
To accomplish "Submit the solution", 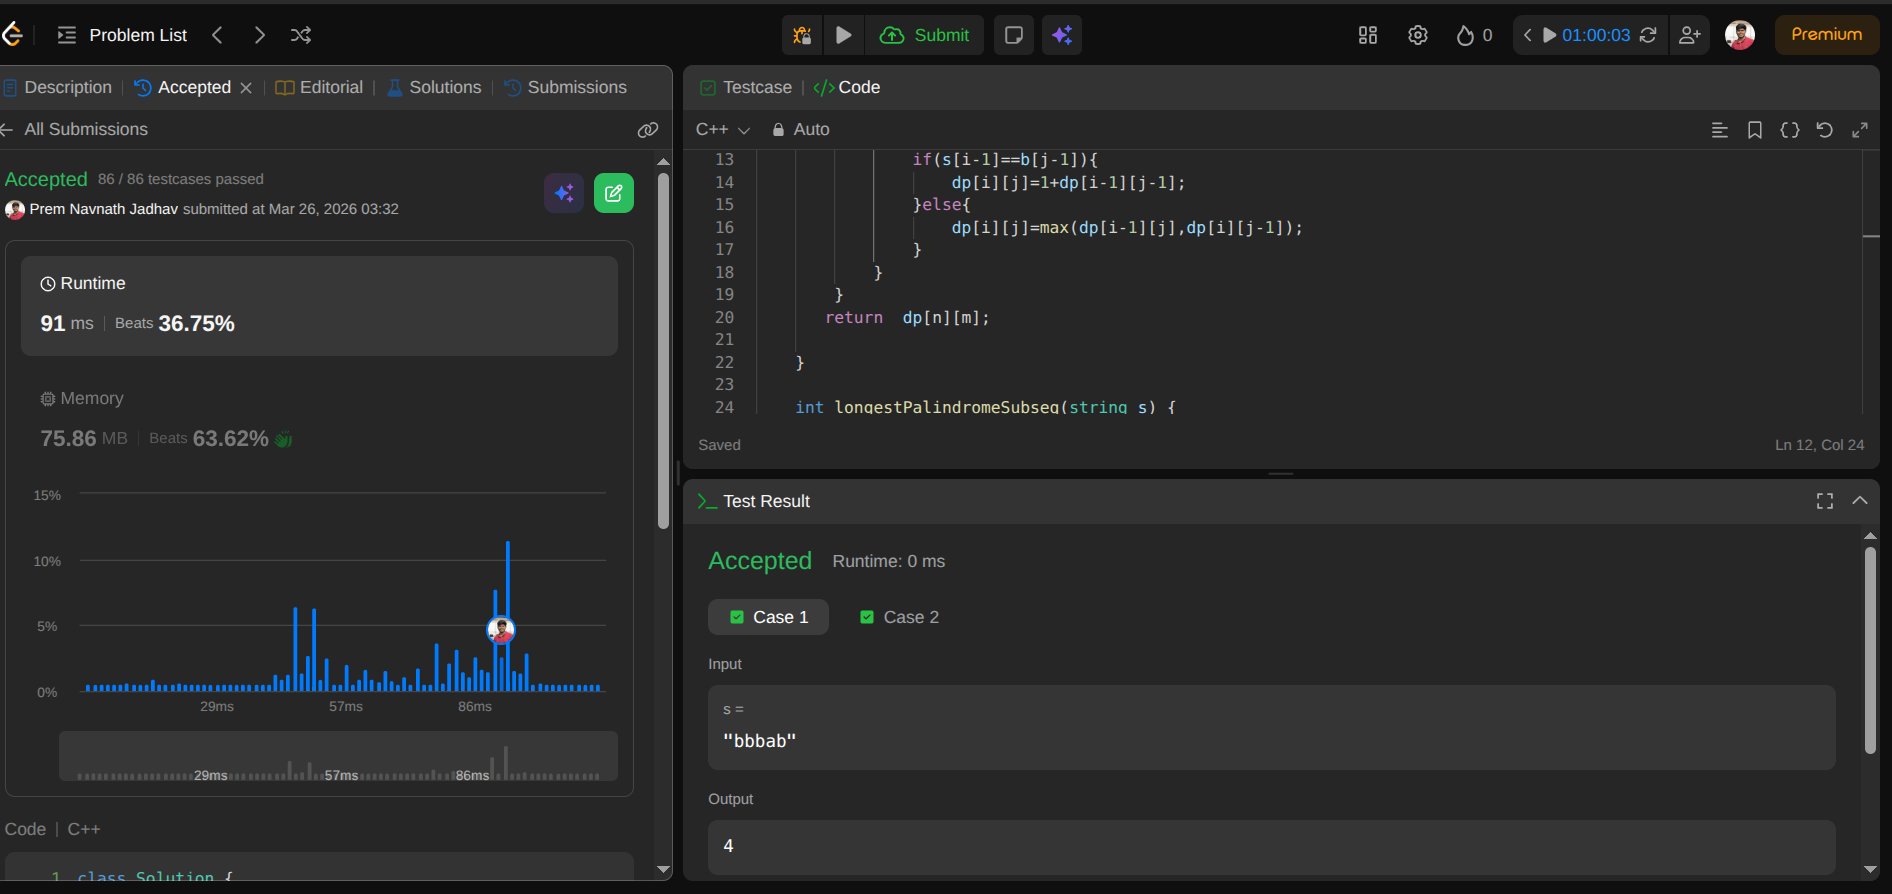I will pyautogui.click(x=925, y=35).
